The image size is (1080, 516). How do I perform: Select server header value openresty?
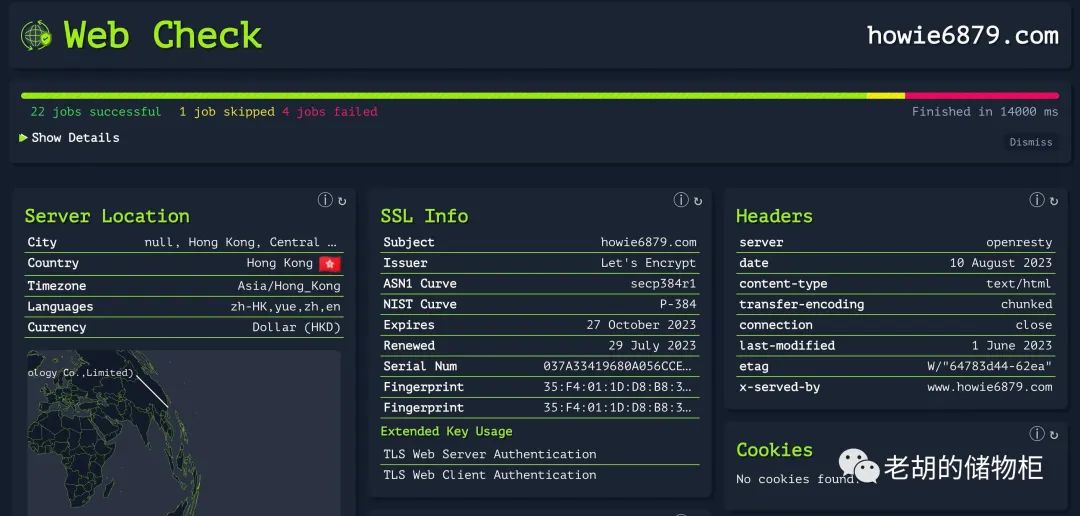click(x=1019, y=242)
